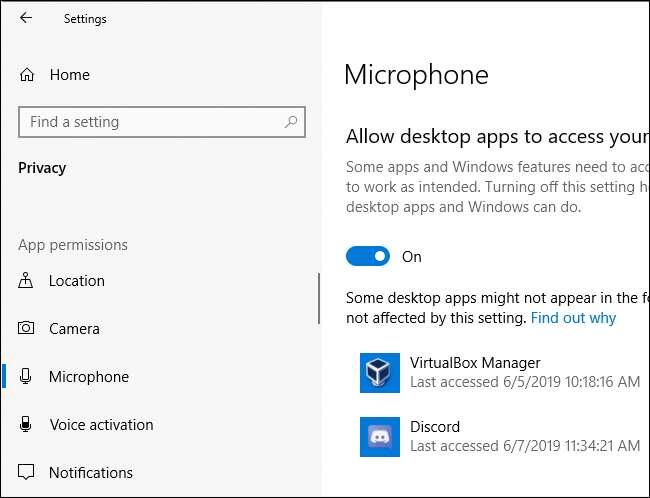Click the sidebar vertical scrollbar
This screenshot has height=498, width=650.
coord(318,300)
